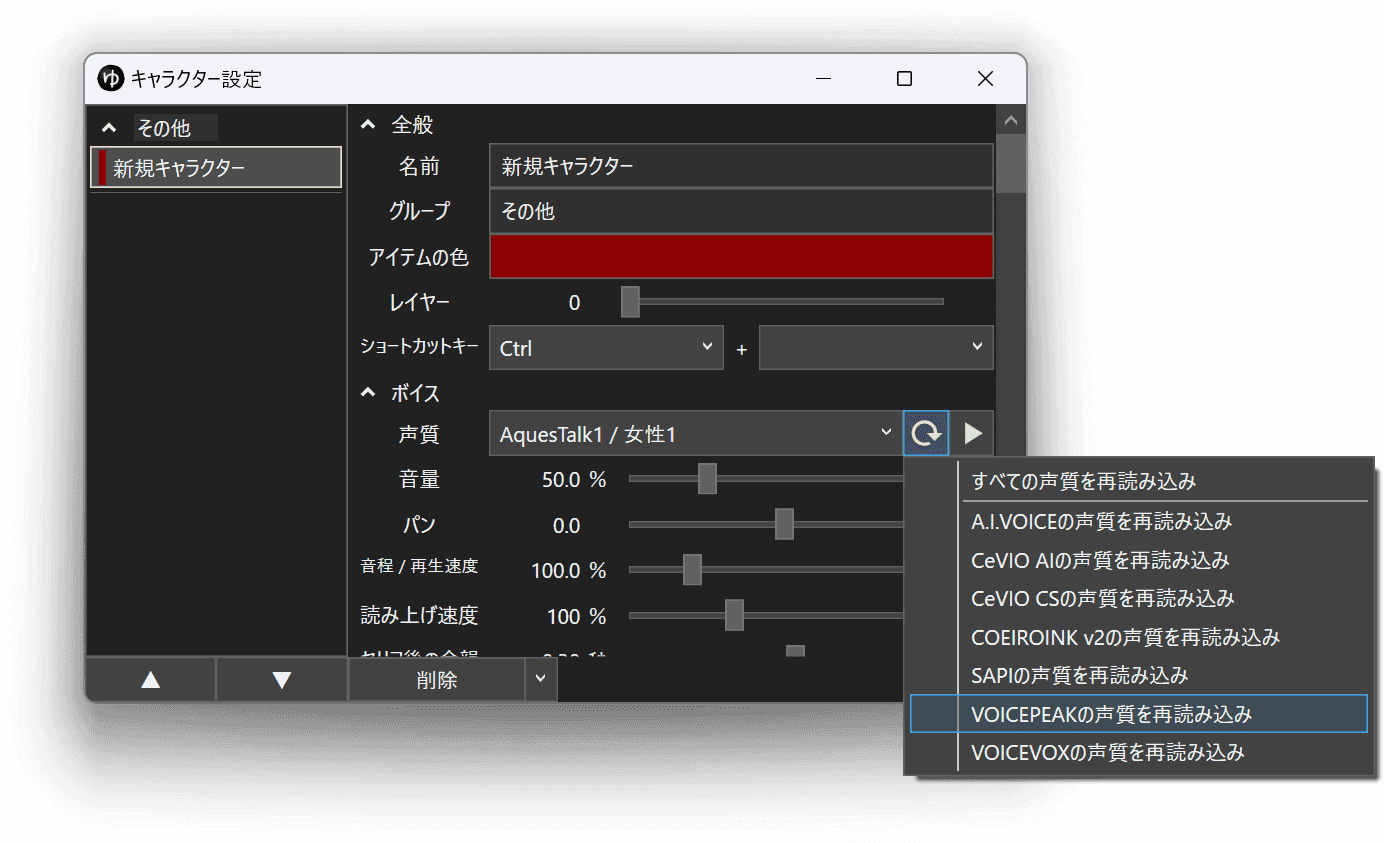
Task: Expand the 削除 button's additional options
Action: (x=540, y=679)
